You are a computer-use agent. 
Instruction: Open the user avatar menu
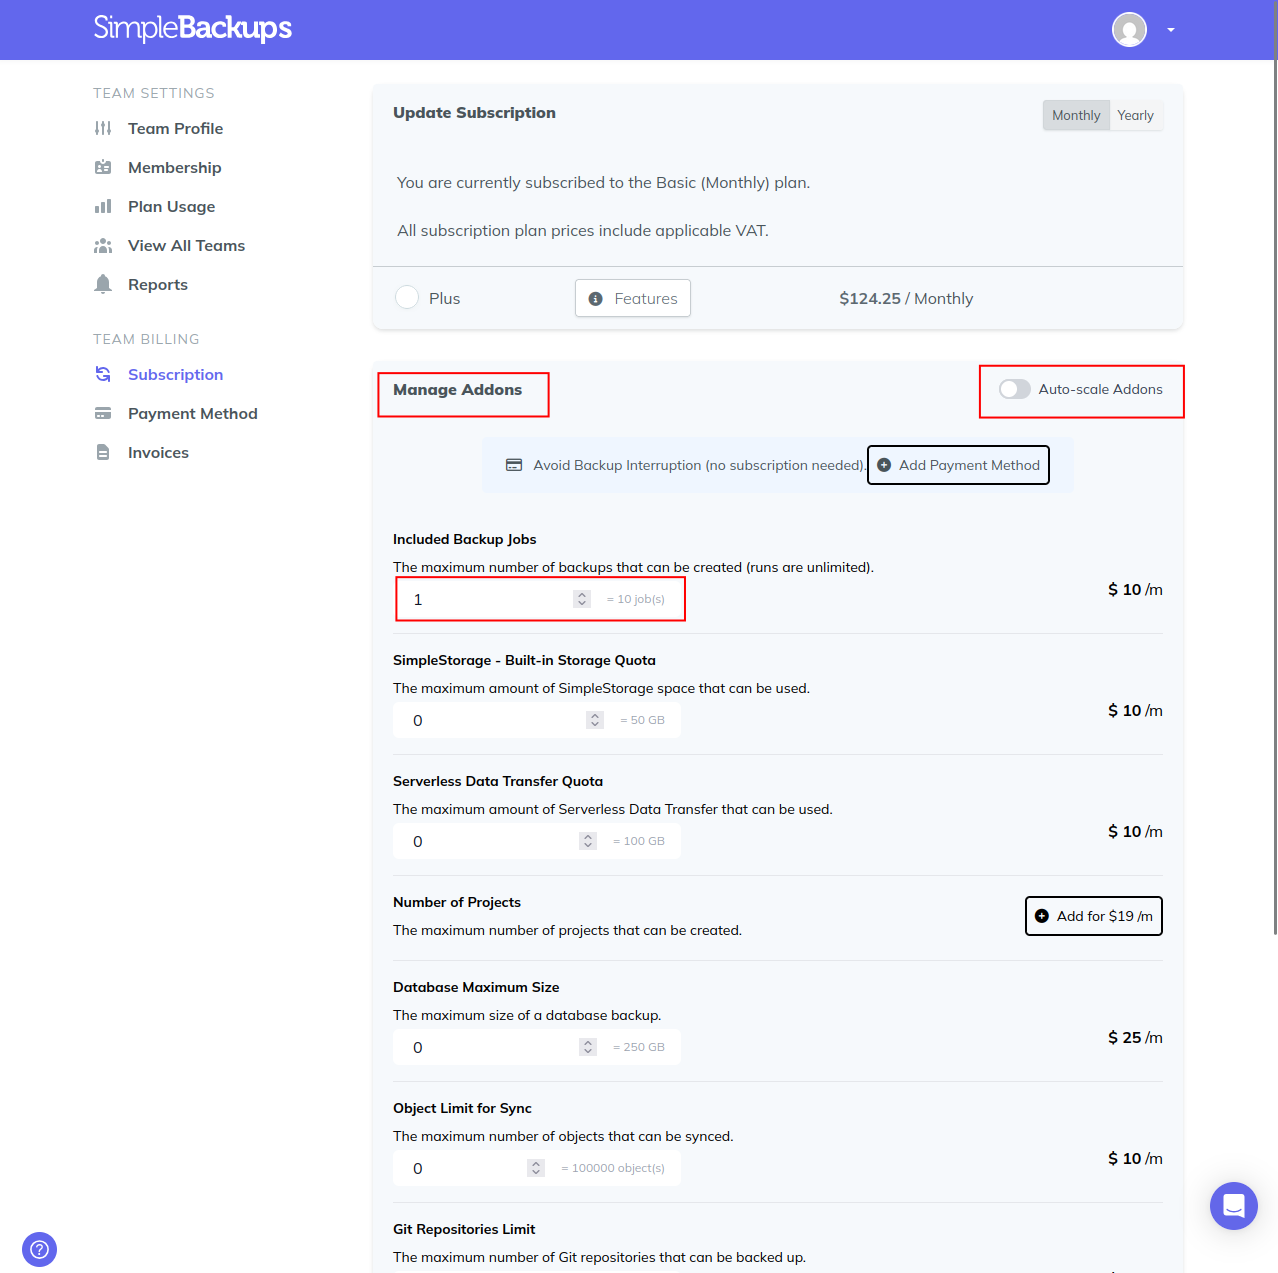[x=1129, y=30]
